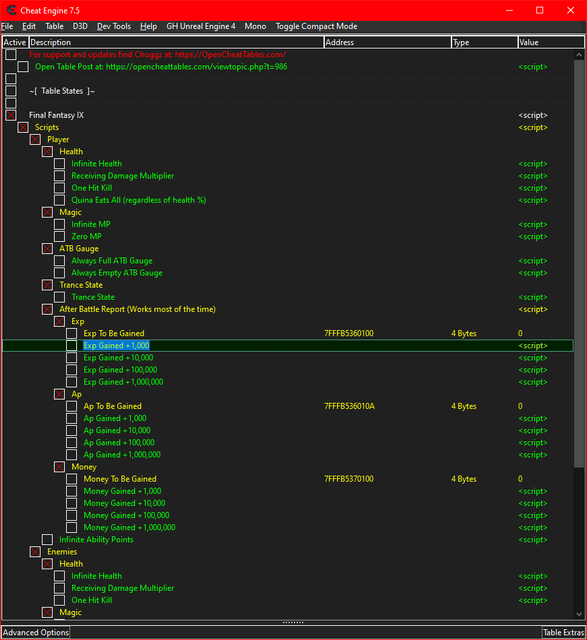The height and width of the screenshot is (640, 587).
Task: Tick the Always Full ATB Gauge checkbox
Action: coord(60,261)
